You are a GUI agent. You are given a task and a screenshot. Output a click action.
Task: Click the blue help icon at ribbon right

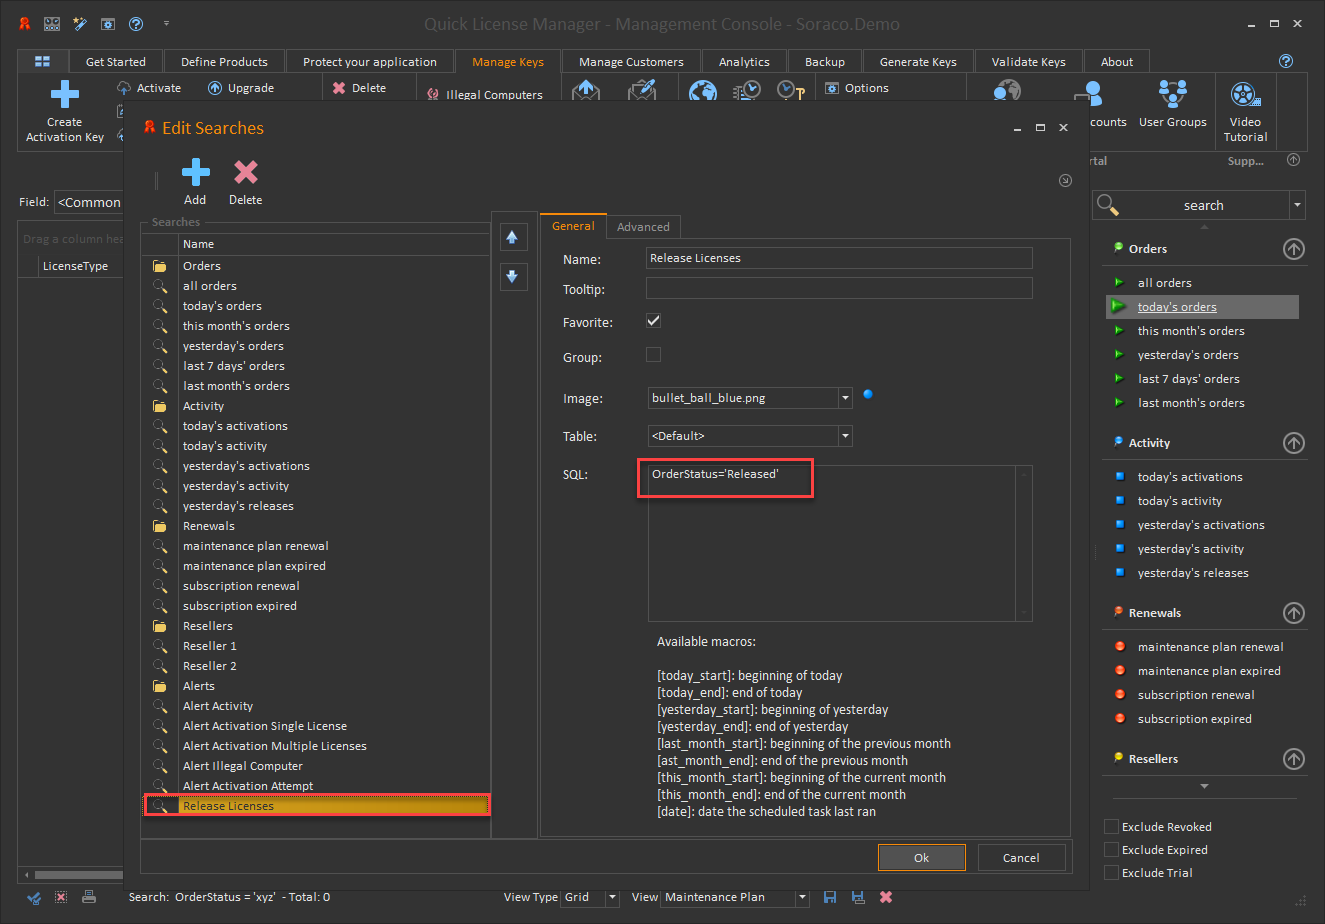pos(1286,62)
